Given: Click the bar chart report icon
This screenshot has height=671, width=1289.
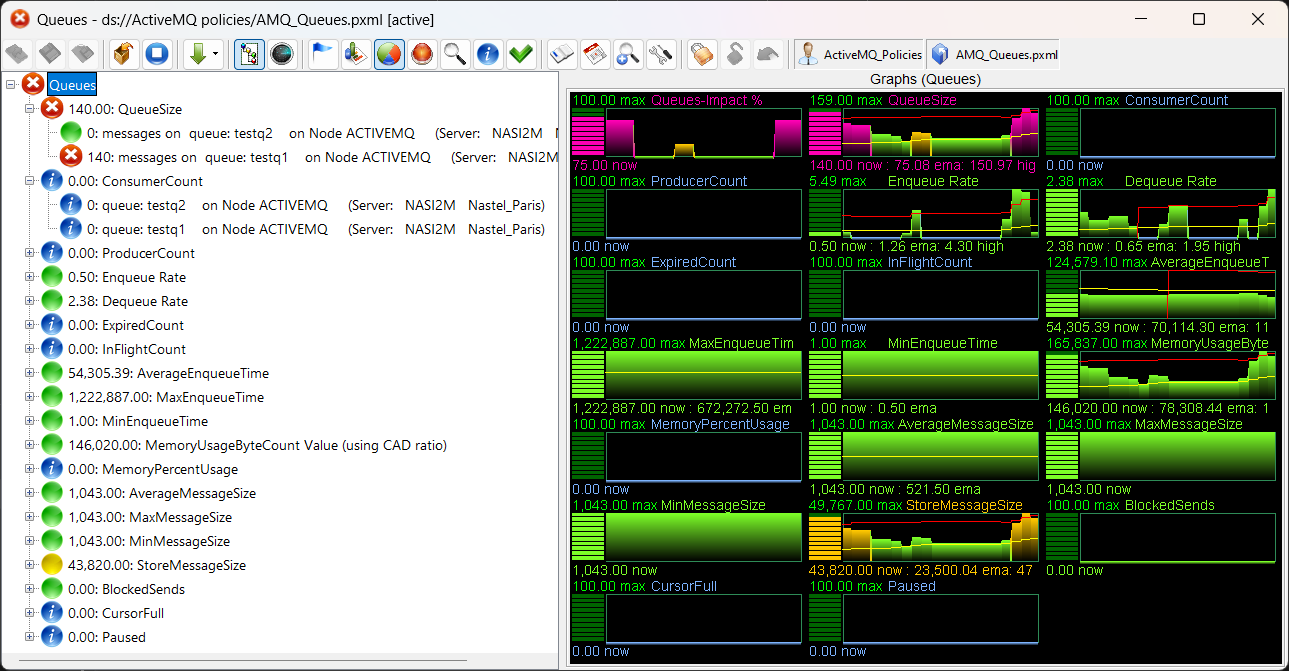Looking at the screenshot, I should (x=356, y=54).
